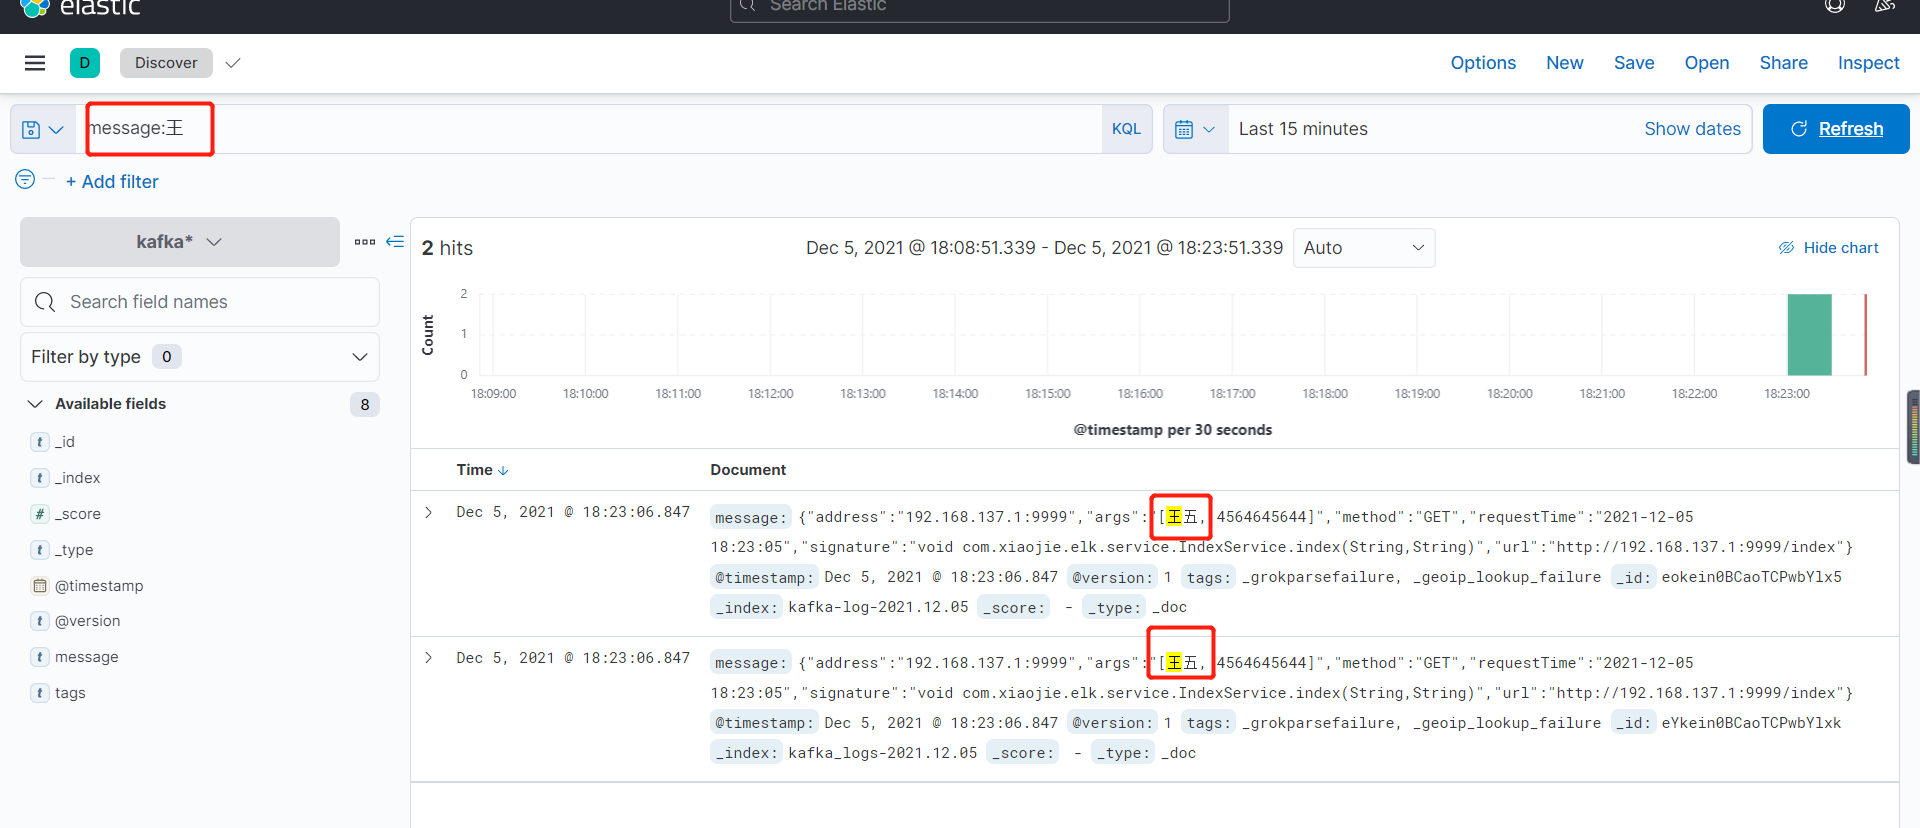This screenshot has height=828, width=1920.
Task: Focus the Search field names box
Action: 200,302
